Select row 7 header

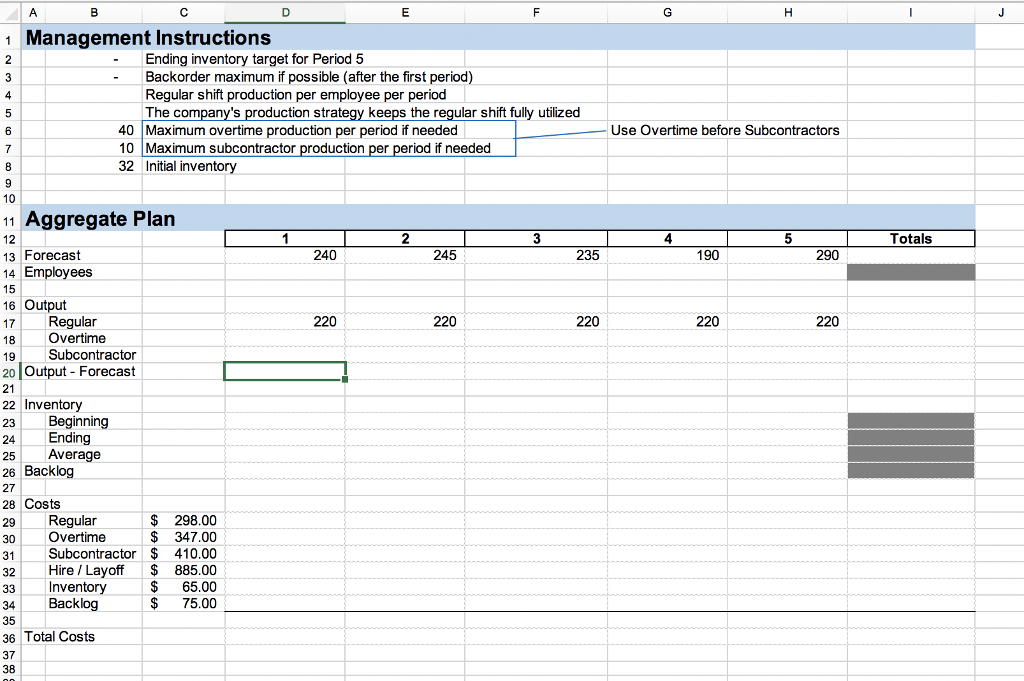[x=9, y=148]
